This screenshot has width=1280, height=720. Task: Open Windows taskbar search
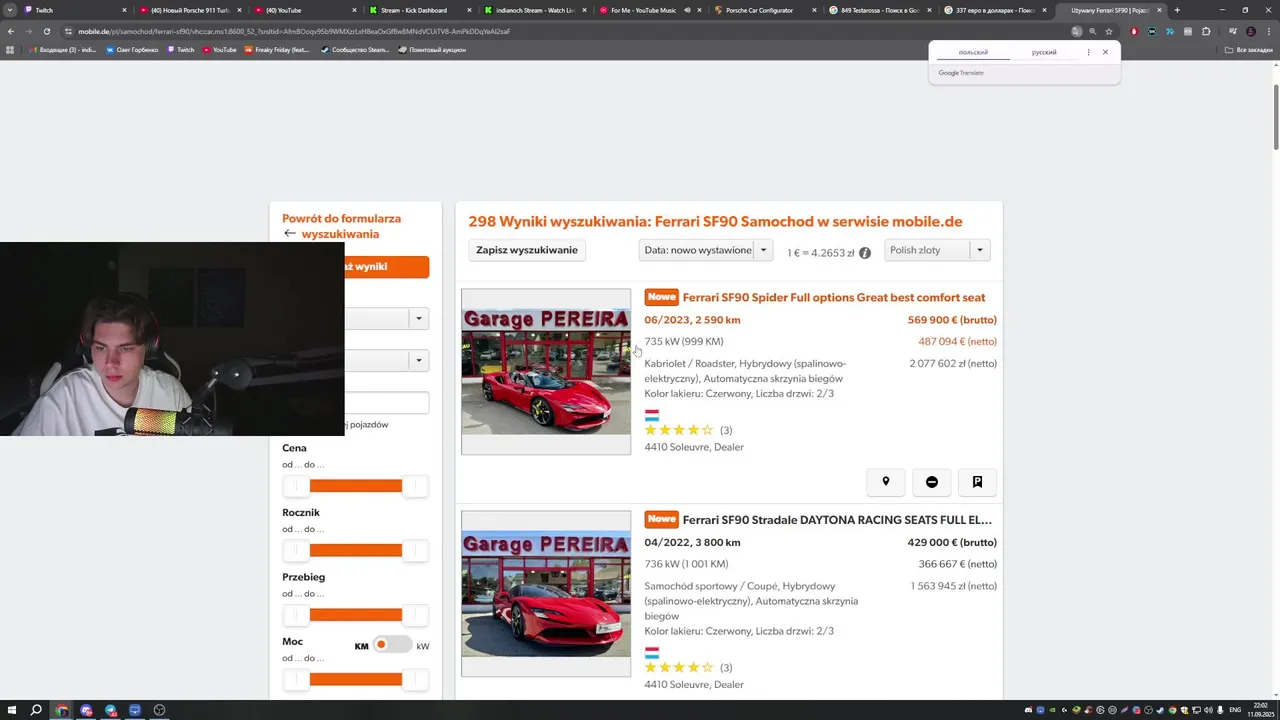coord(36,710)
